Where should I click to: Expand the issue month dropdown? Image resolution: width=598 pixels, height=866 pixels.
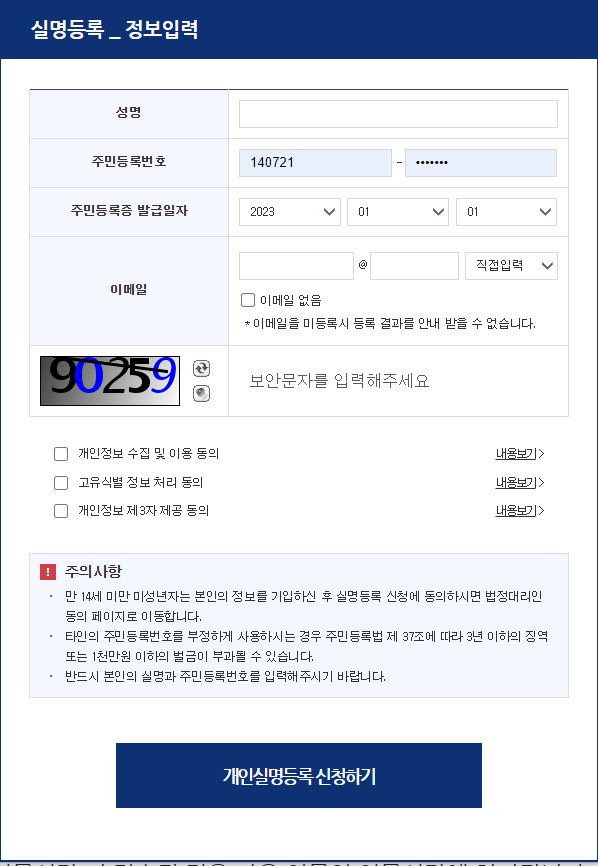pos(398,212)
